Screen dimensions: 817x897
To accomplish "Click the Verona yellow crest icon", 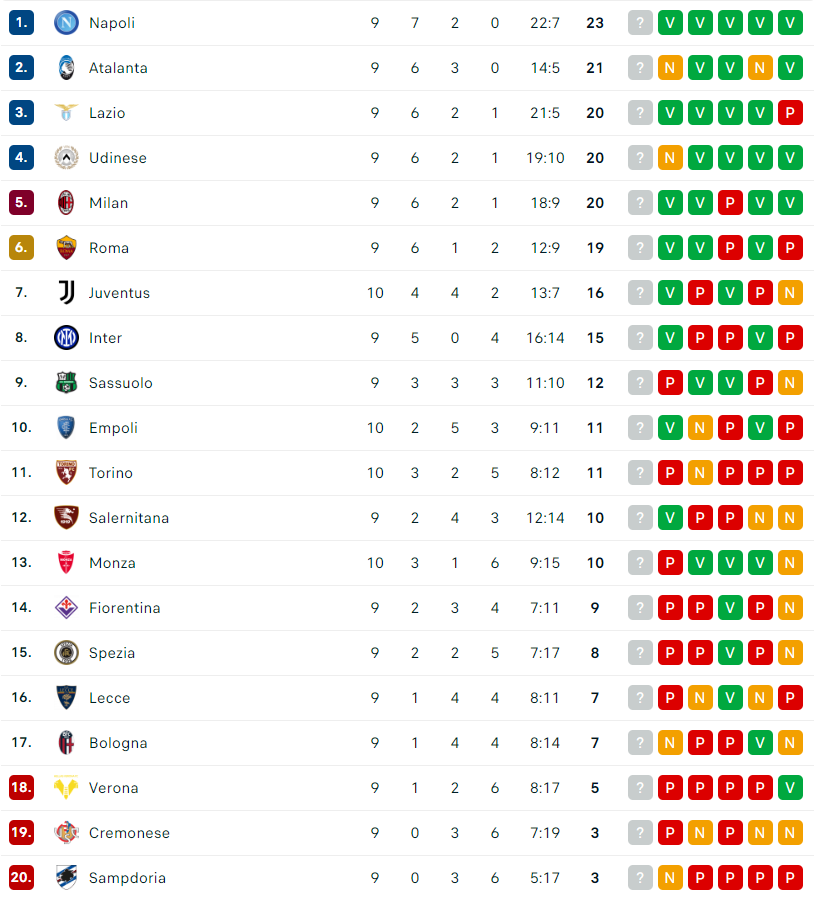I will click(66, 788).
